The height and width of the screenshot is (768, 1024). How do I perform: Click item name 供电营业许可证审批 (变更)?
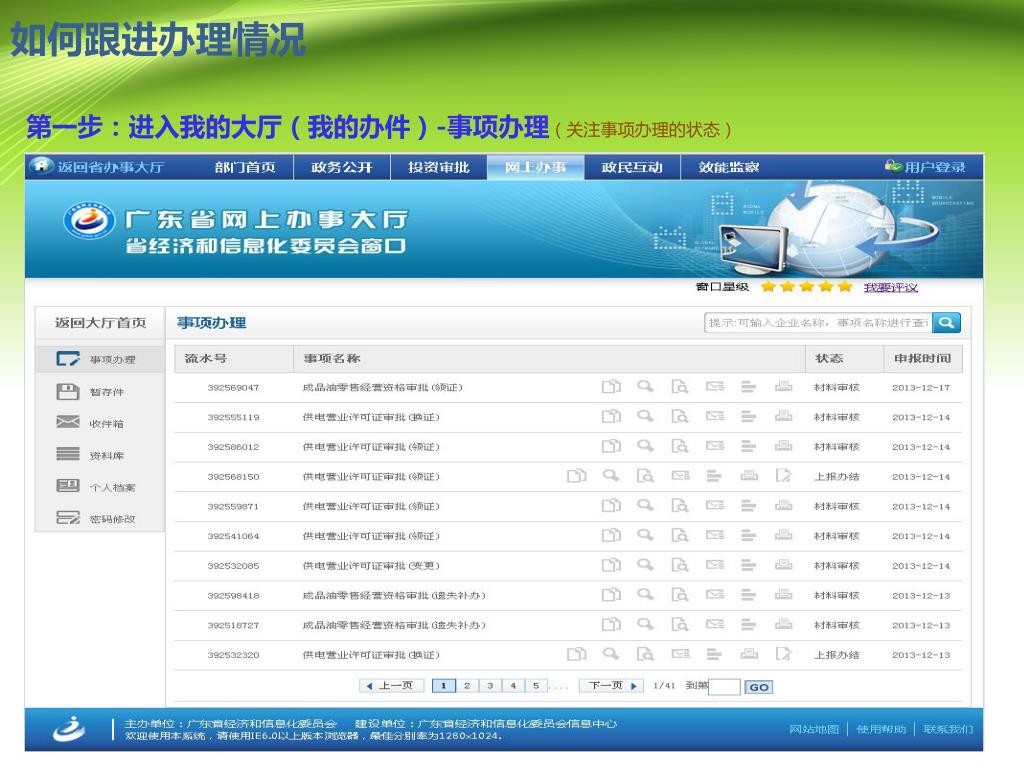(371, 566)
